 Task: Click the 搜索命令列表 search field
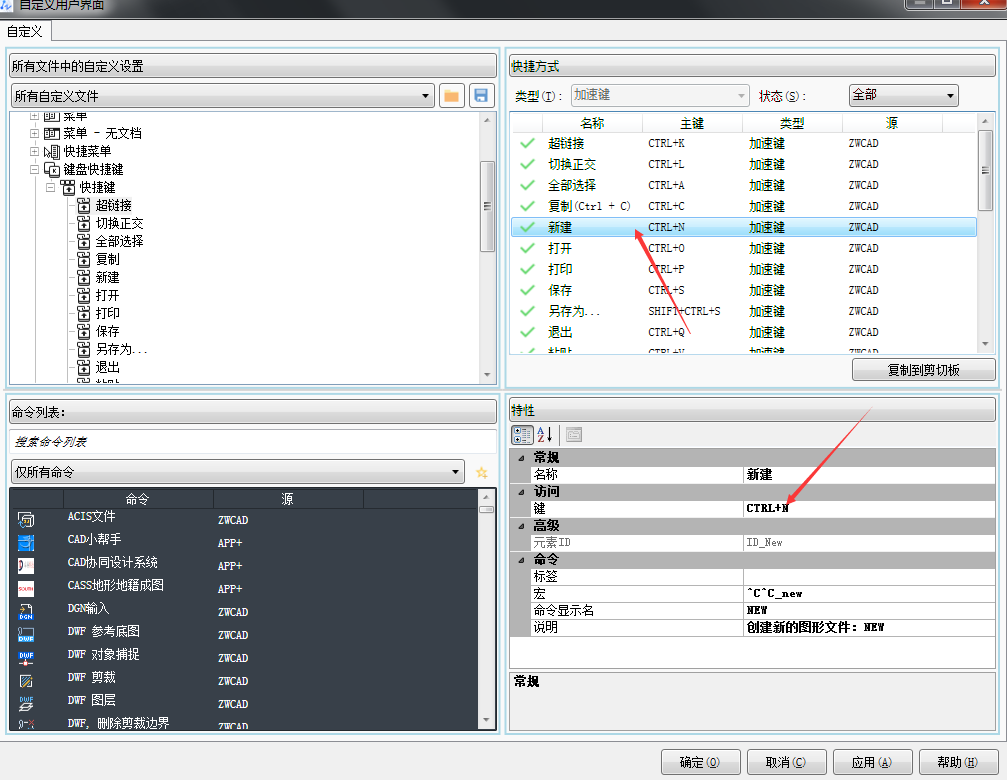coord(252,442)
